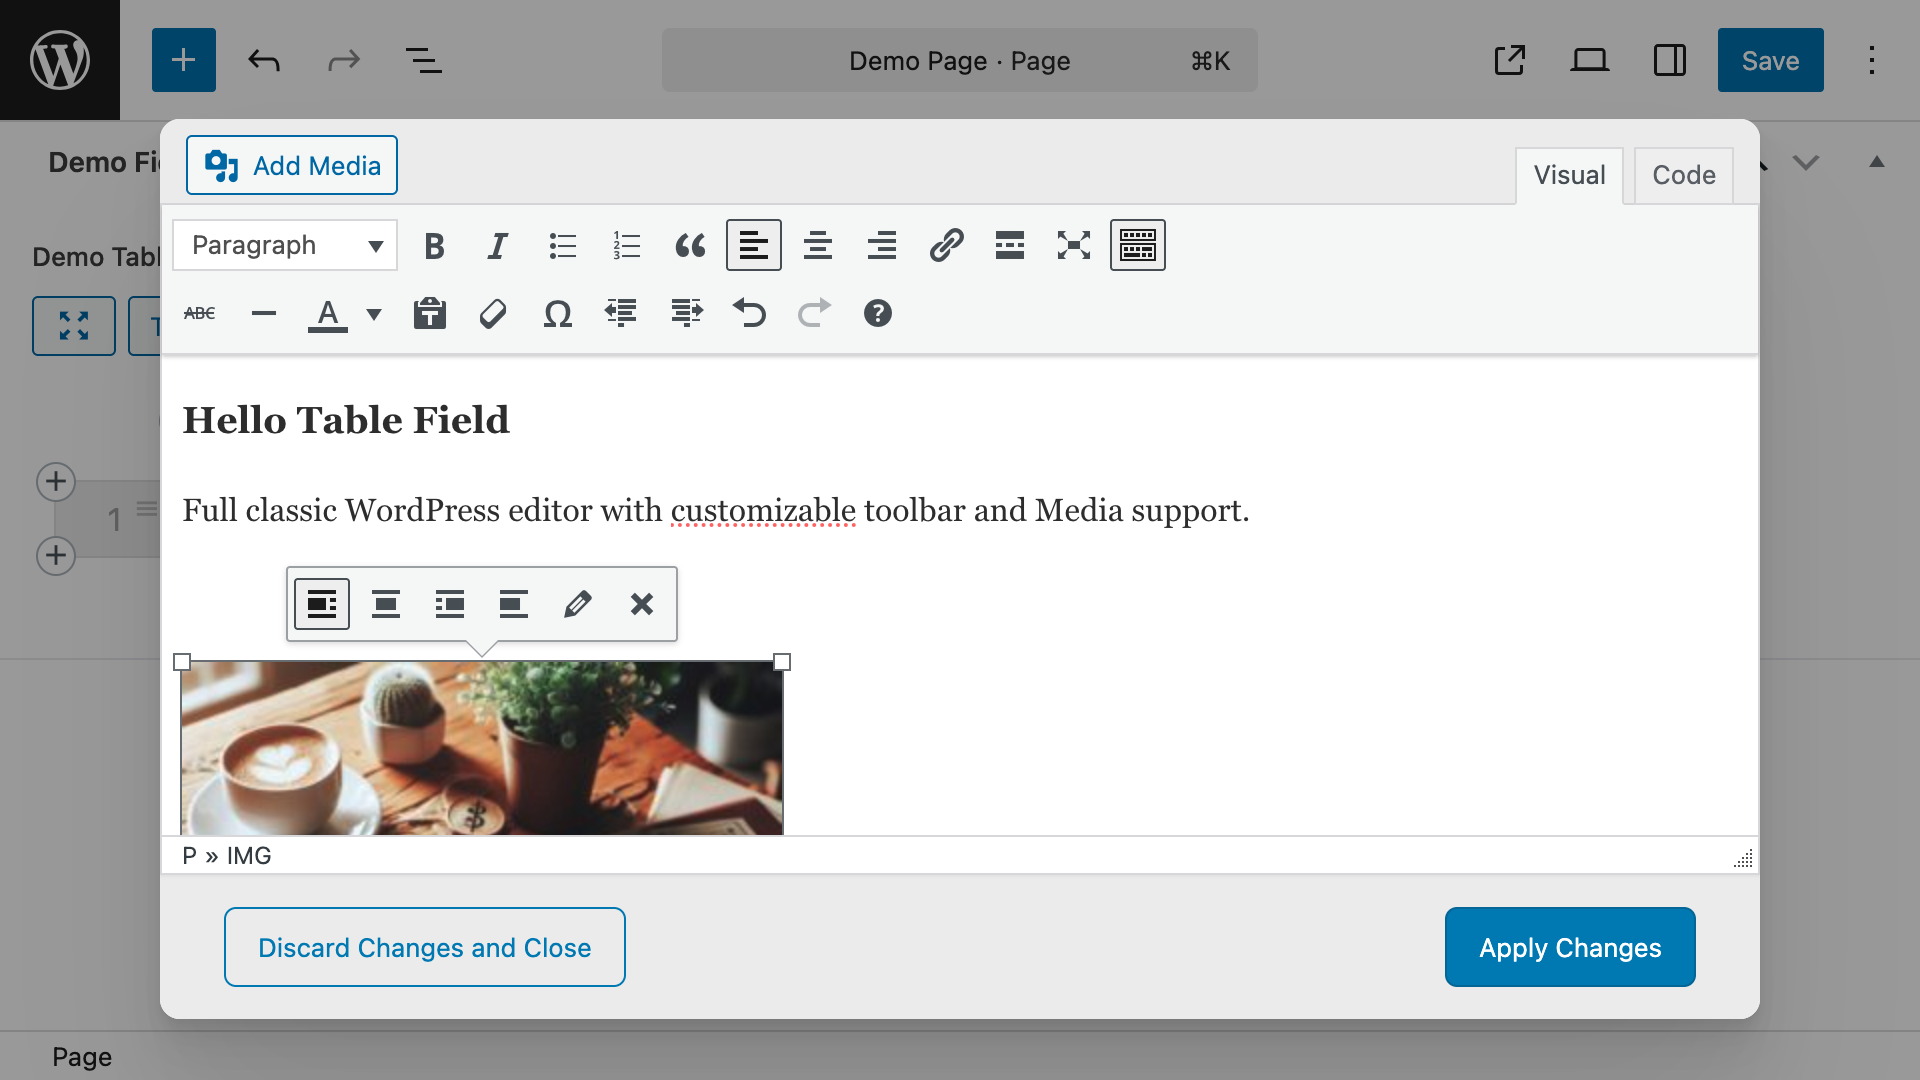The height and width of the screenshot is (1080, 1920).
Task: Insert Read More tag icon
Action: point(1010,246)
